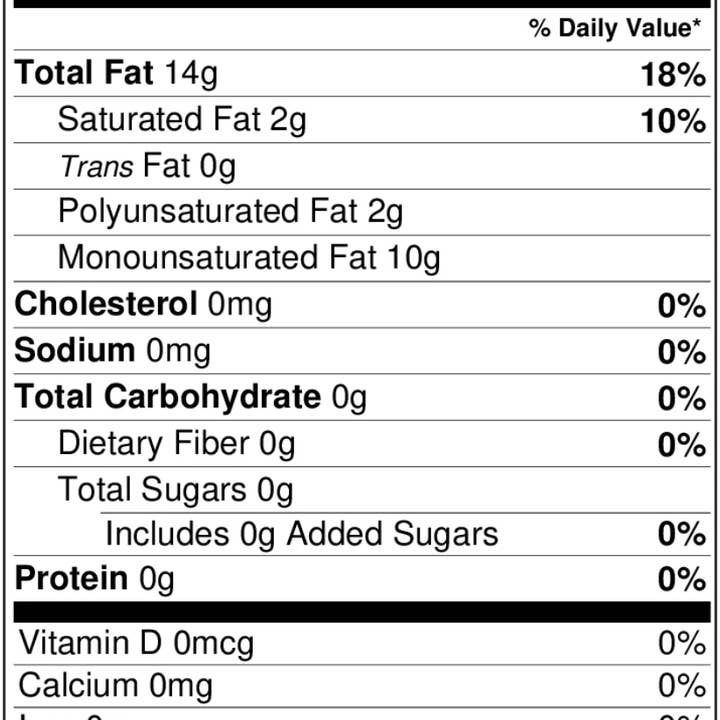Click the Protein 0g label
Image resolution: width=720 pixels, height=720 pixels.
tap(95, 579)
